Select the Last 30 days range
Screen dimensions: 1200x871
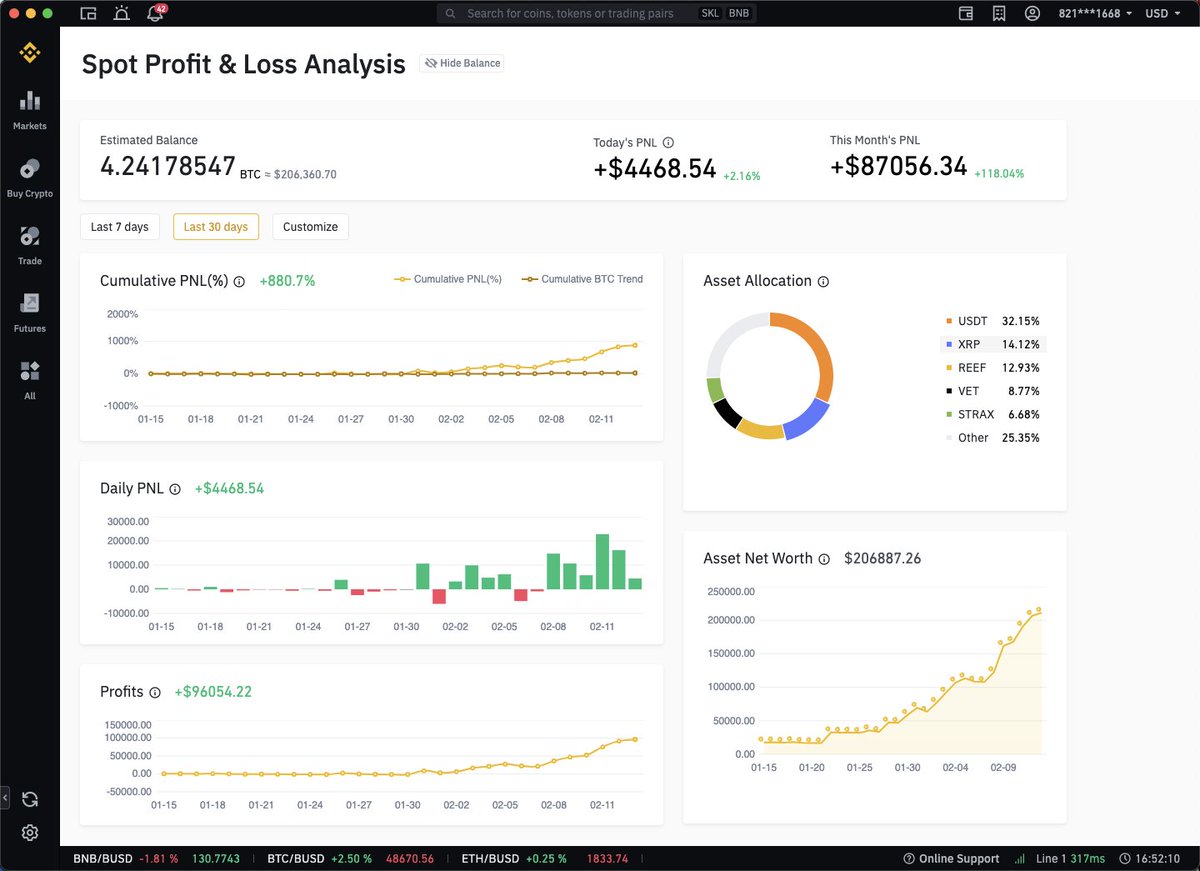tap(216, 227)
